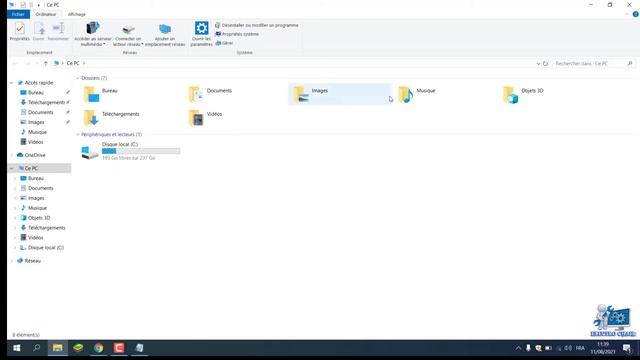This screenshot has height=360, width=640.
Task: Collapse Accès rapide in navigation pane
Action: tap(11, 83)
